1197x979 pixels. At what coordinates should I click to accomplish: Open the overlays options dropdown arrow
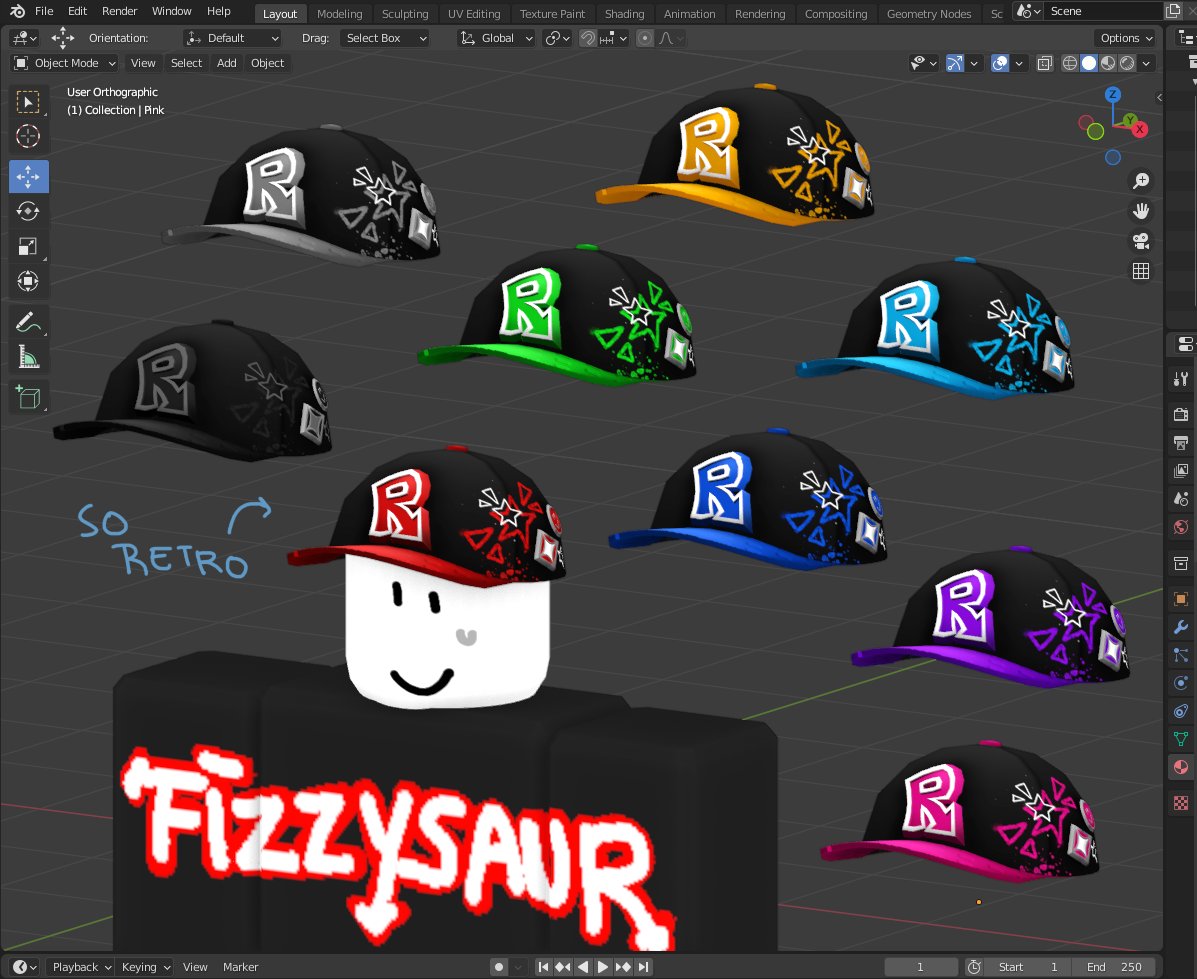point(1019,63)
